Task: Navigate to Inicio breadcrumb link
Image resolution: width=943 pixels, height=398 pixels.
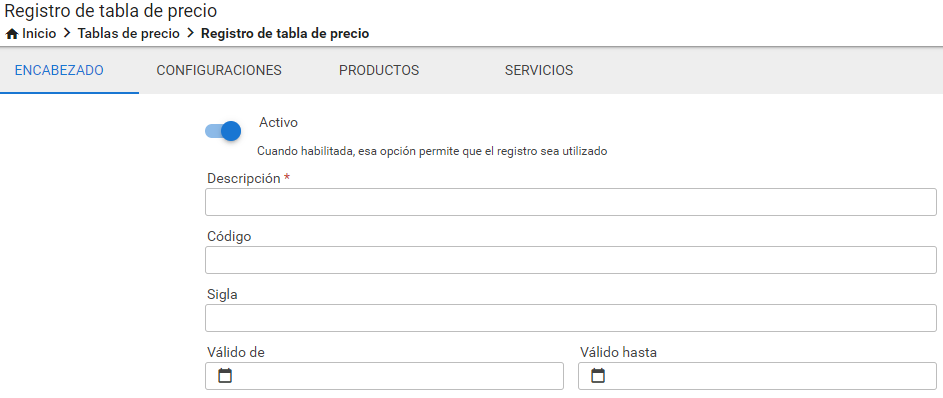Action: [39, 34]
